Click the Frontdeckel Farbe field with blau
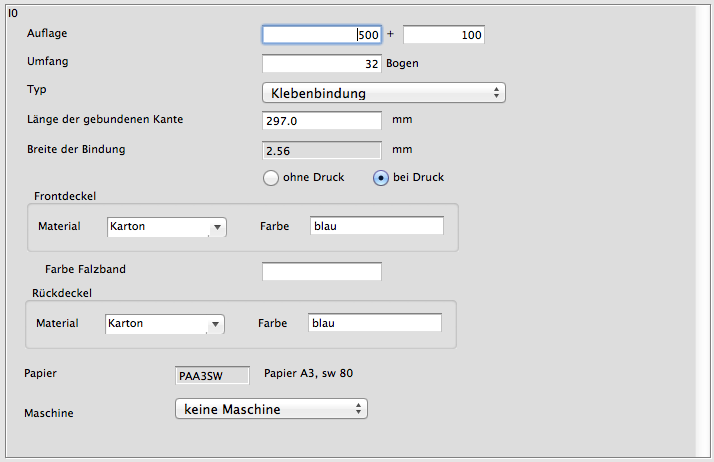Viewport: 714px width, 462px height. [x=376, y=227]
